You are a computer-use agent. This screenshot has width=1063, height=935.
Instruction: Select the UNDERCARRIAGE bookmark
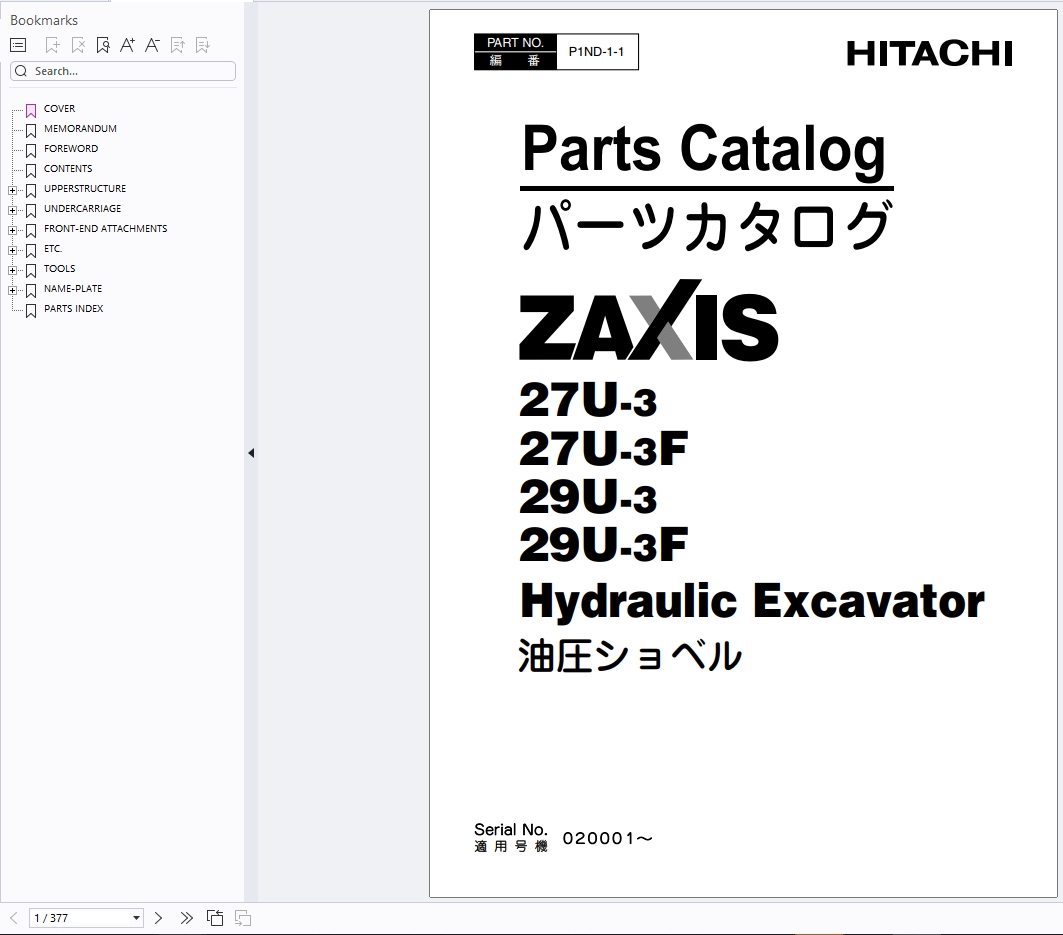[83, 209]
